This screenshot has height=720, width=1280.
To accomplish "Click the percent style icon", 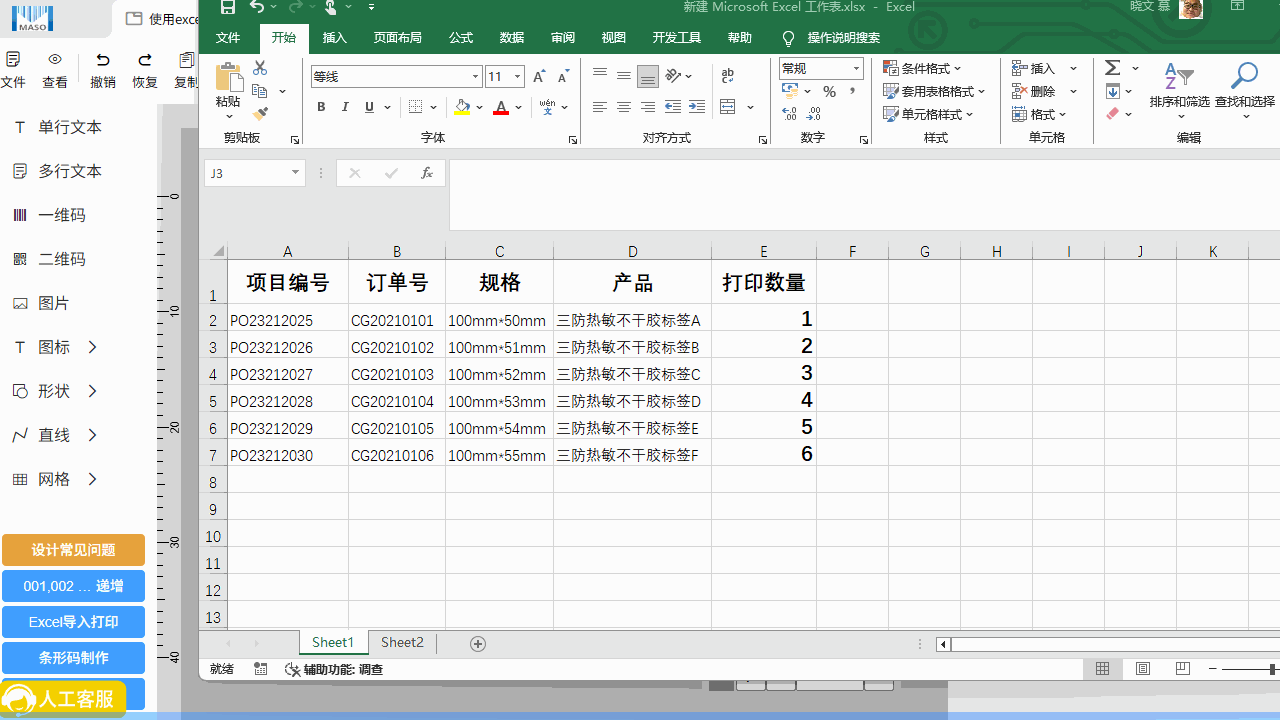I will pyautogui.click(x=829, y=91).
